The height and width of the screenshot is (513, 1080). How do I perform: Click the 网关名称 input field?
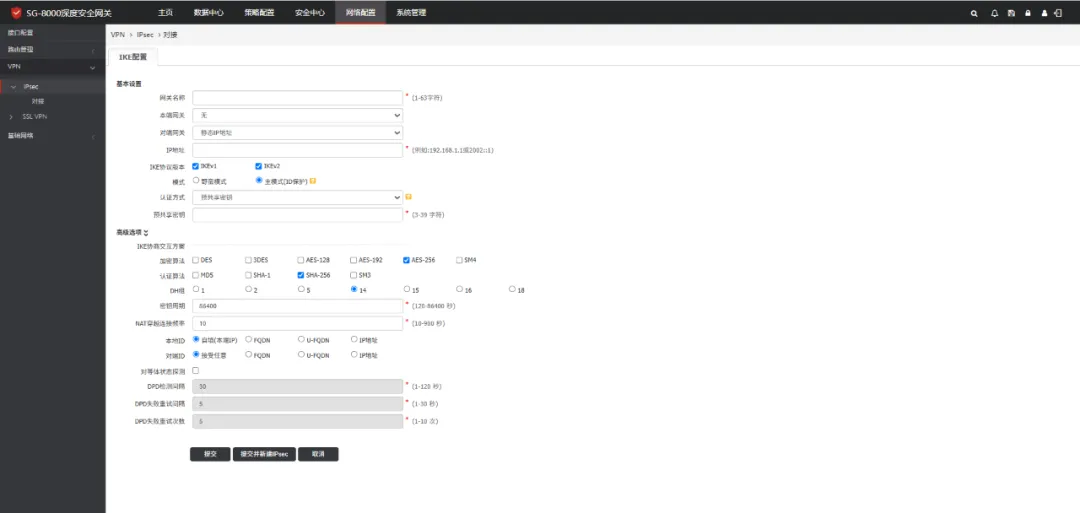[x=298, y=98]
